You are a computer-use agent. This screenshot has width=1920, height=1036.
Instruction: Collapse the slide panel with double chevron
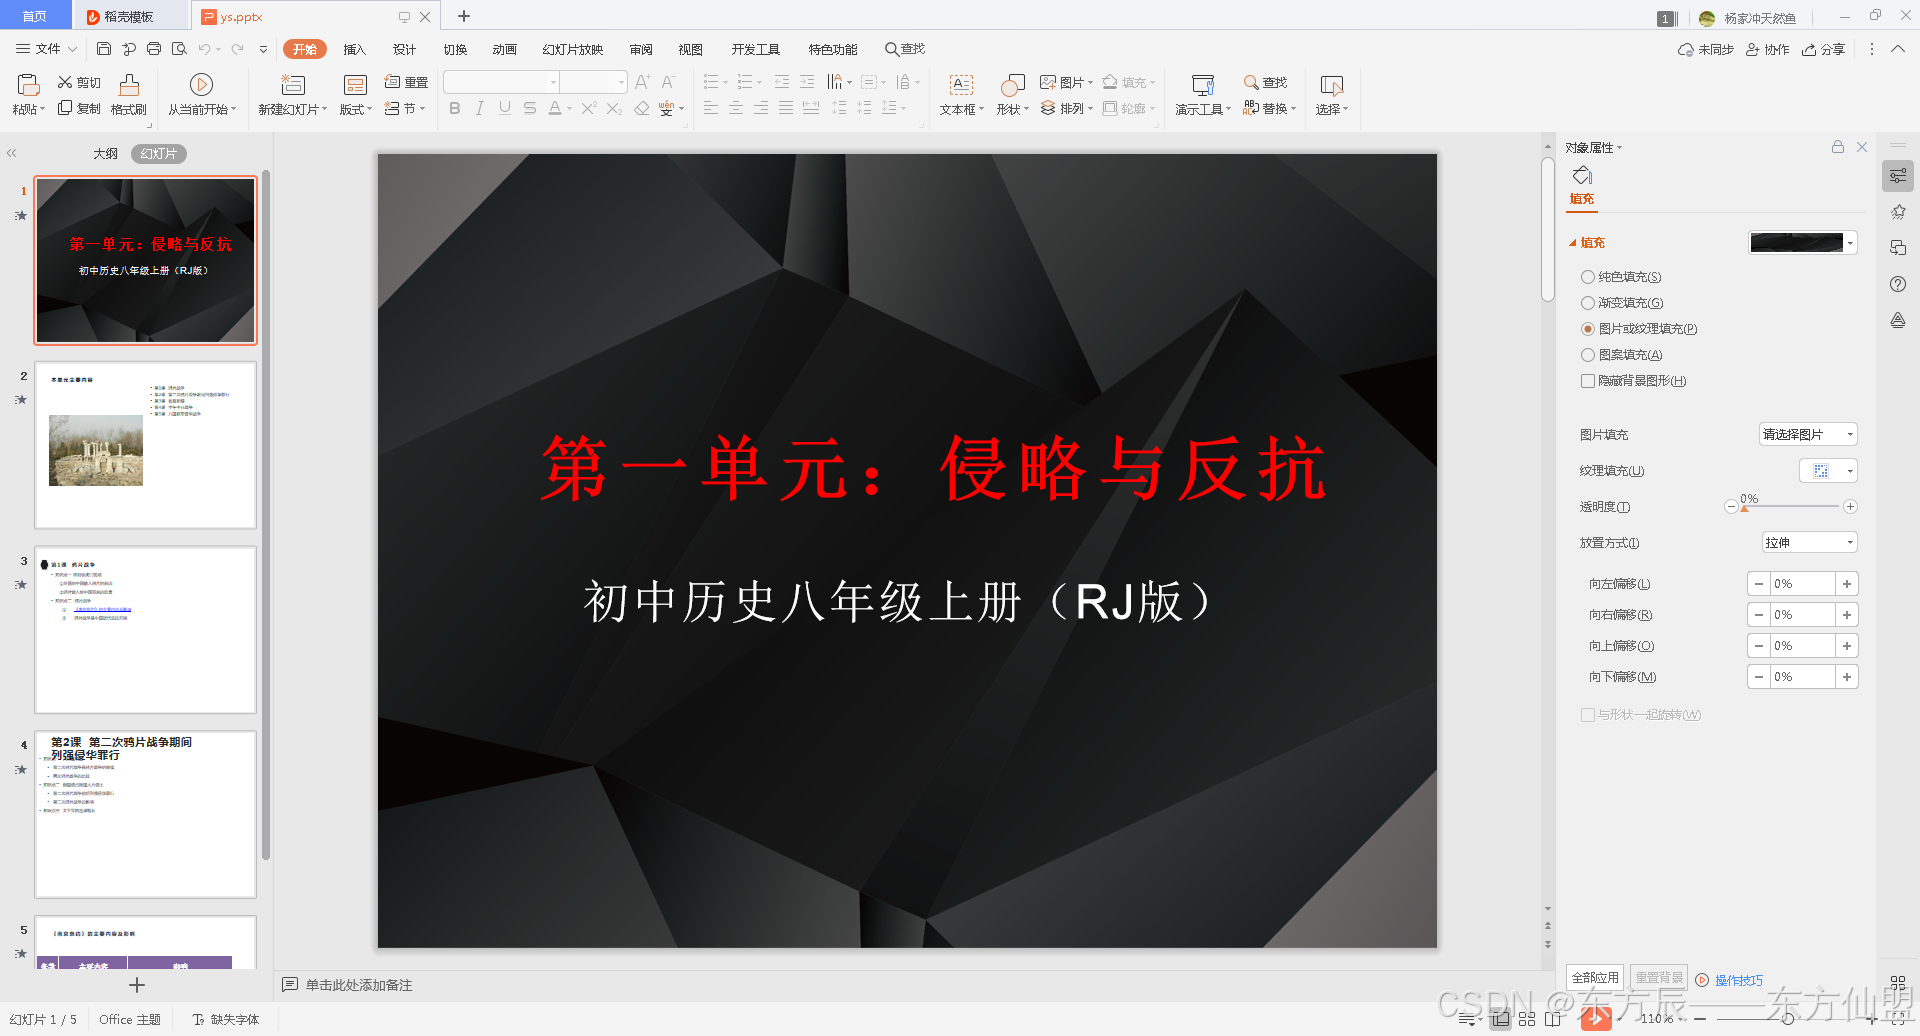click(12, 153)
